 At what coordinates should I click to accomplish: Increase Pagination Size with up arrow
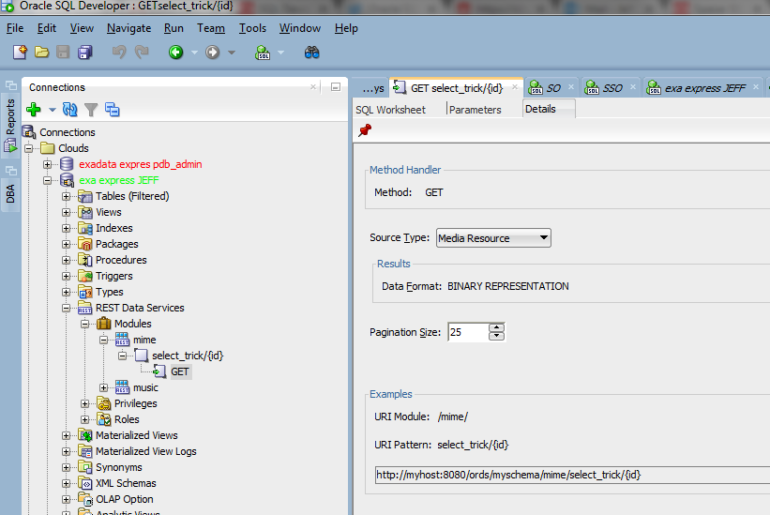[x=497, y=327]
